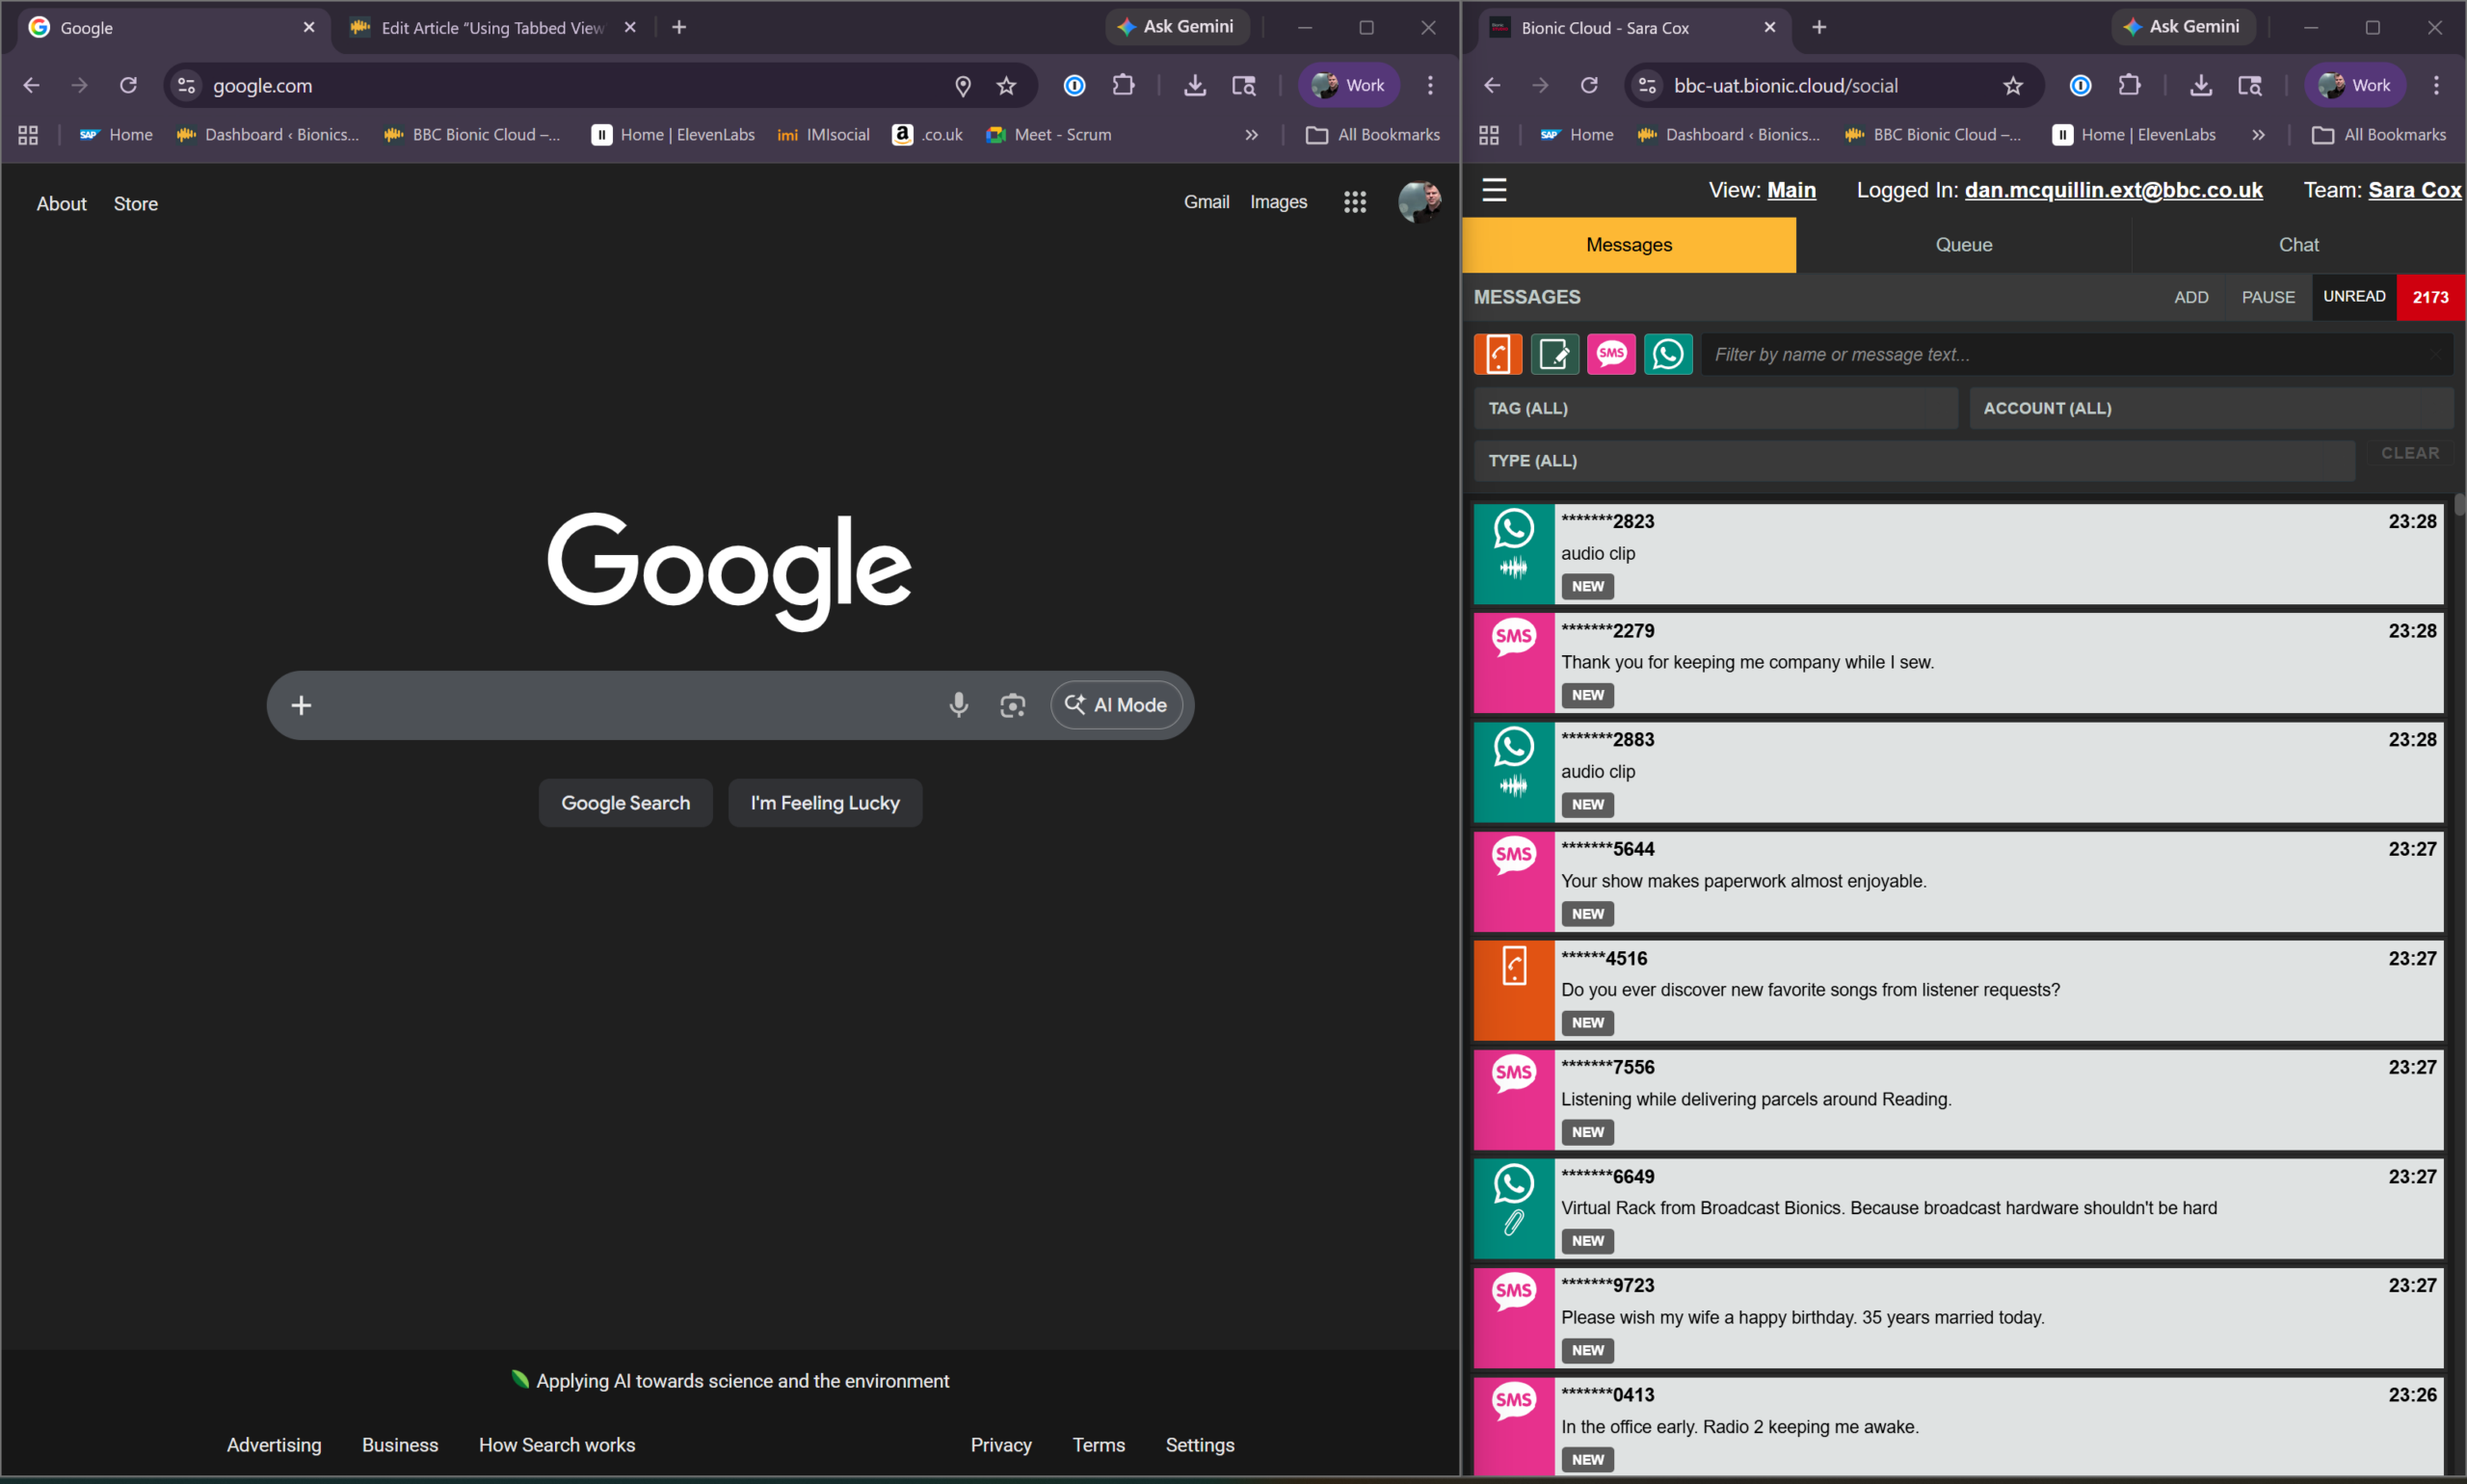Open the Google apps grid

(1354, 203)
